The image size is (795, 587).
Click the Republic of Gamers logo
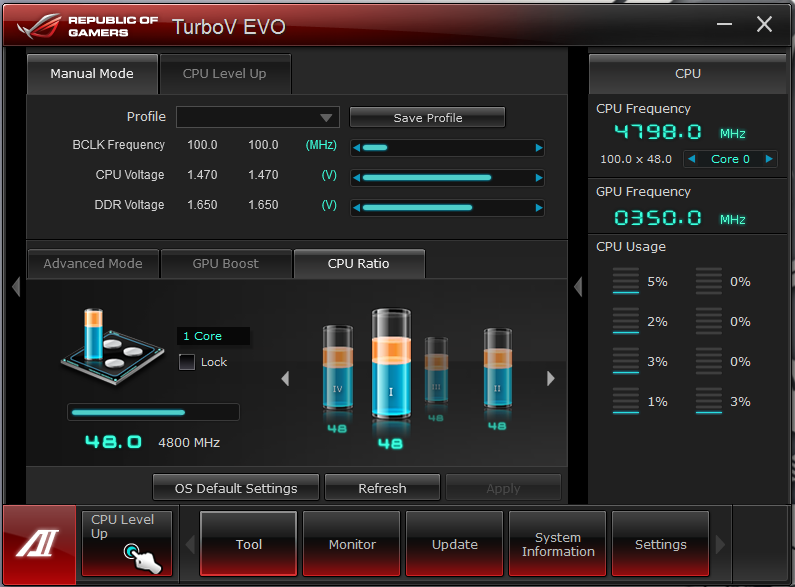(x=87, y=26)
